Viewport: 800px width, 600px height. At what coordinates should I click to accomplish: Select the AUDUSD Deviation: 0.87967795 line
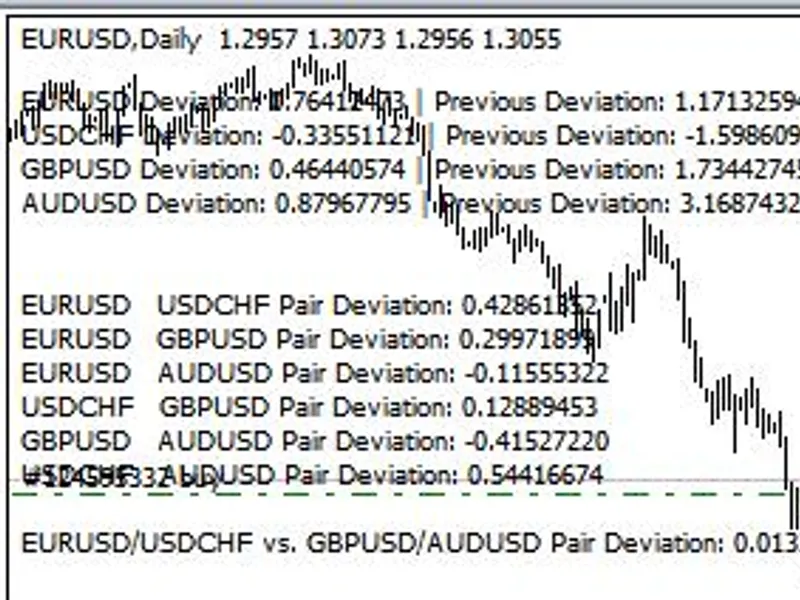point(216,204)
